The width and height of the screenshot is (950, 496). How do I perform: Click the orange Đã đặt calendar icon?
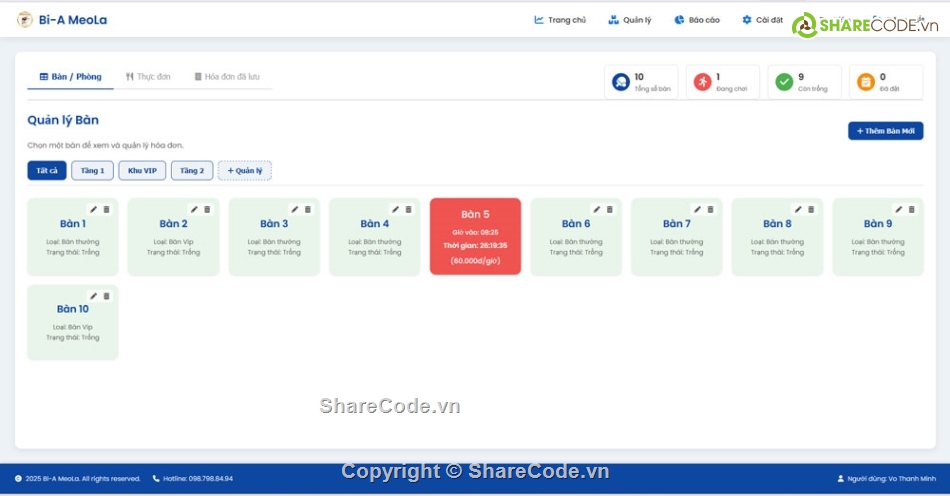[x=866, y=82]
